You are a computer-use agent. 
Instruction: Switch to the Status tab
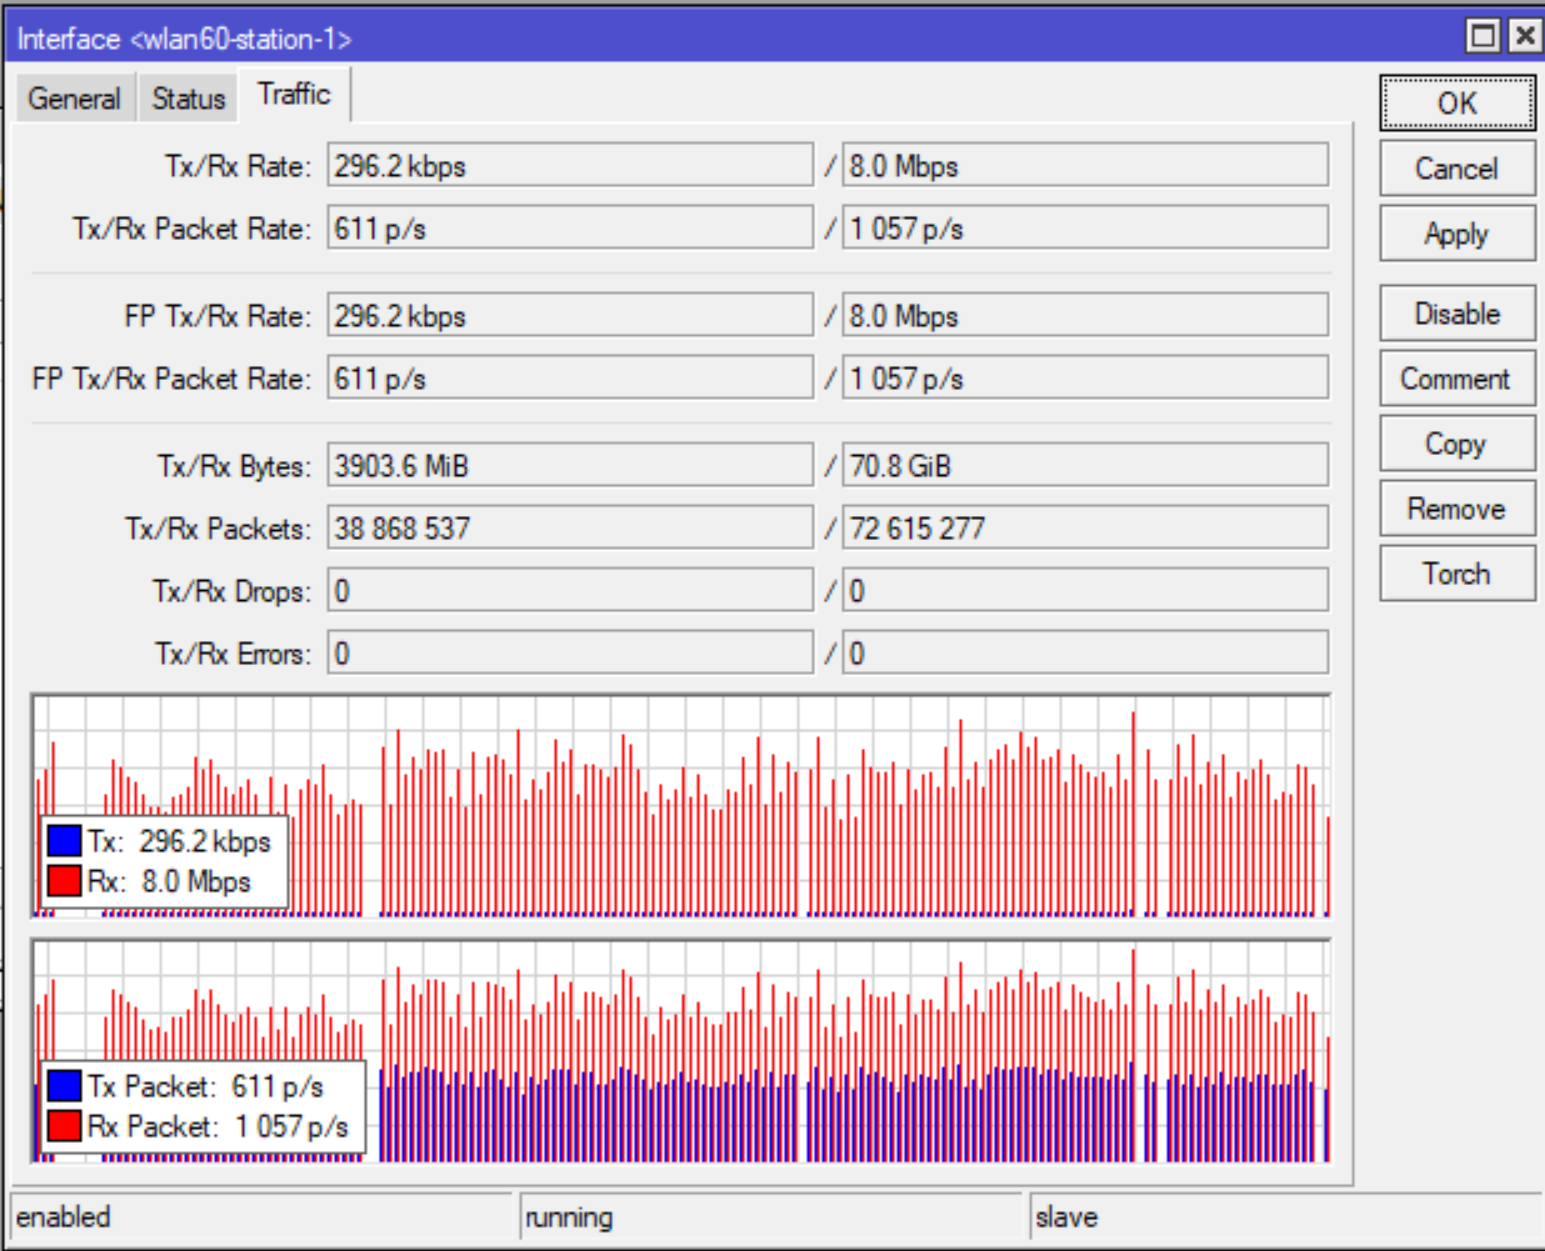pyautogui.click(x=187, y=98)
